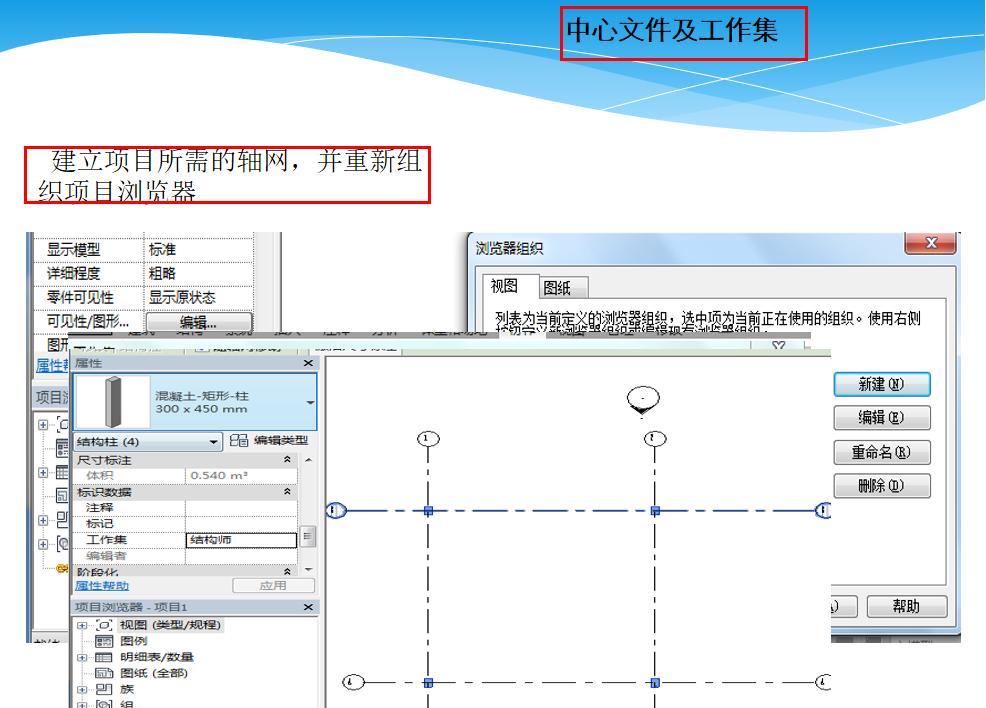The image size is (986, 708).
Task: Click the 图纸 (全部) sheets icon
Action: pos(102,673)
